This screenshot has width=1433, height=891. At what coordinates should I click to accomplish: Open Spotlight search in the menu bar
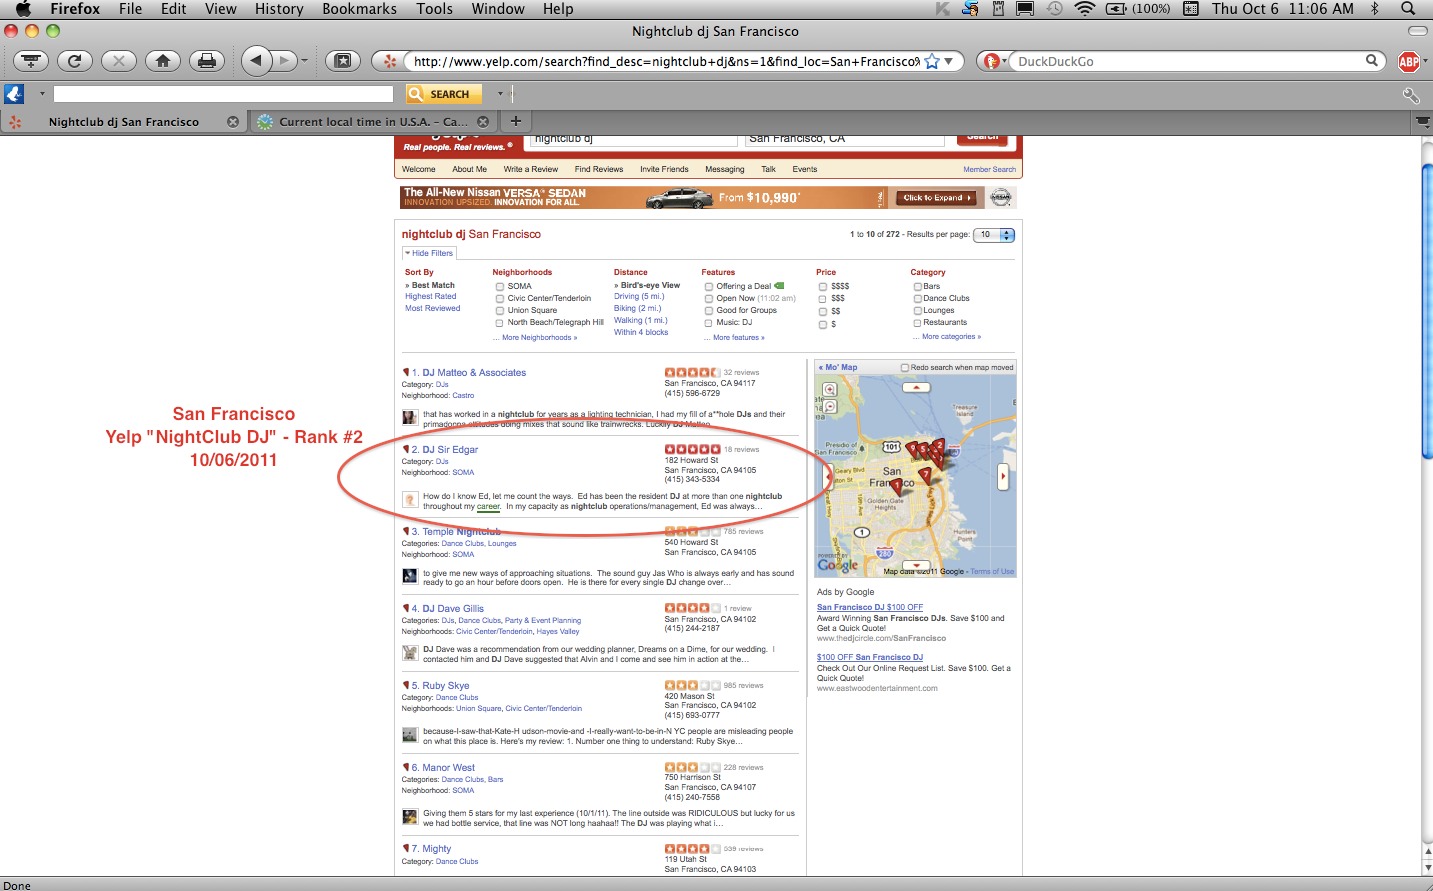[1408, 9]
